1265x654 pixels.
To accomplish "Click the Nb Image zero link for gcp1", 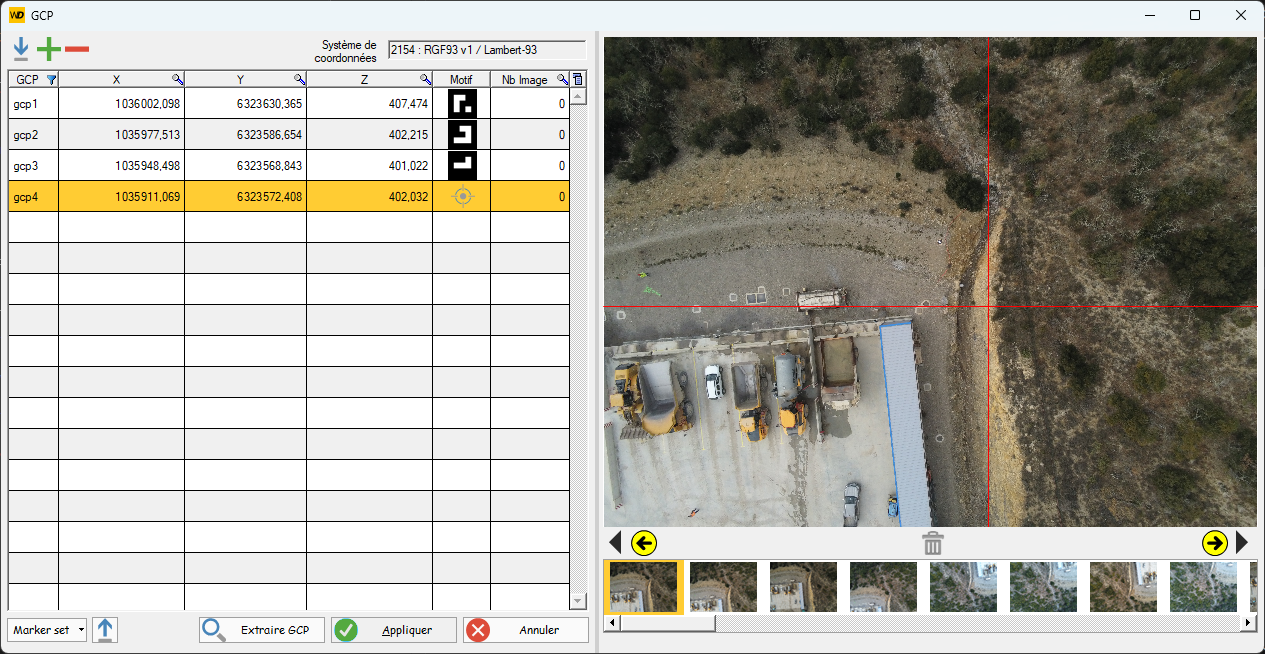I will tap(560, 102).
